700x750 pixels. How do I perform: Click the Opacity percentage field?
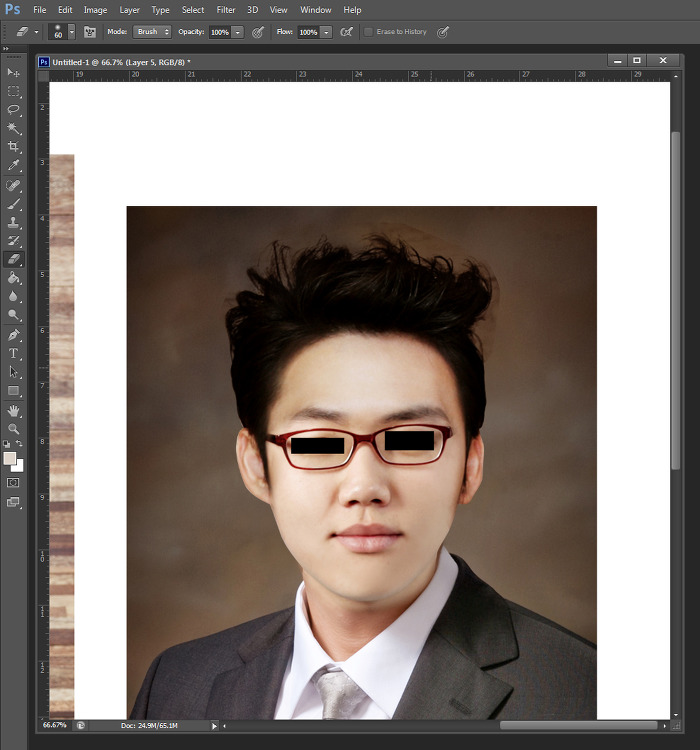[220, 32]
